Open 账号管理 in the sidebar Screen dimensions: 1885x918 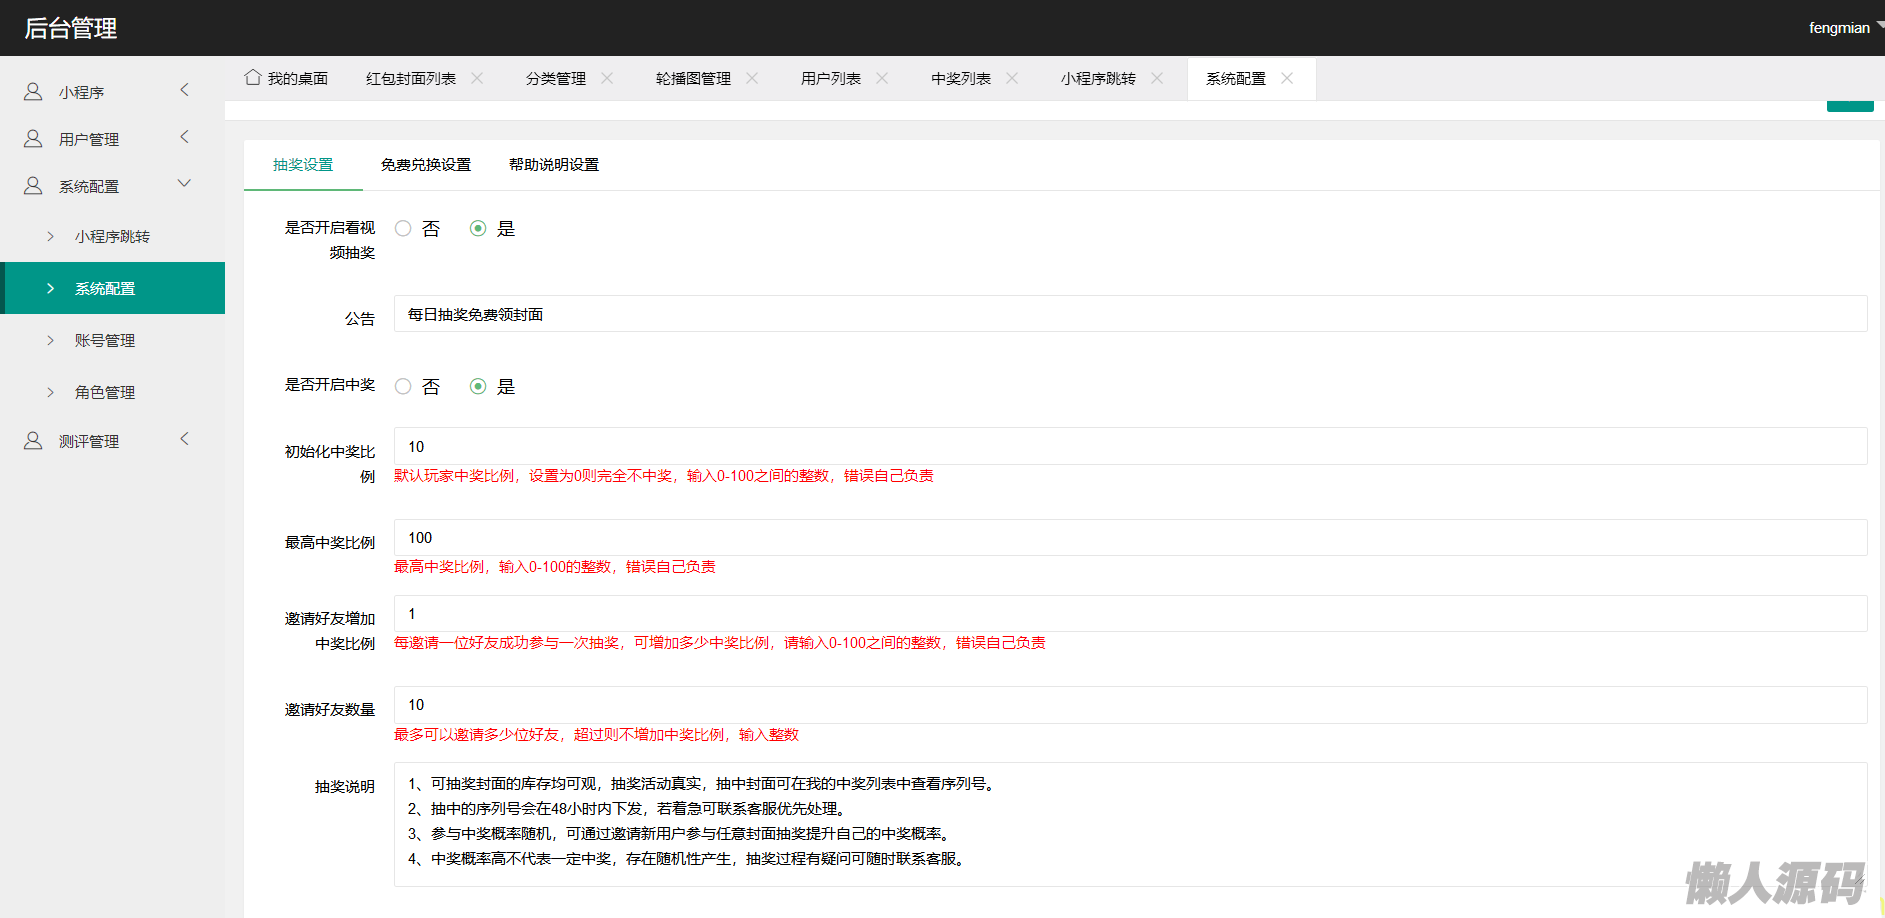[105, 341]
